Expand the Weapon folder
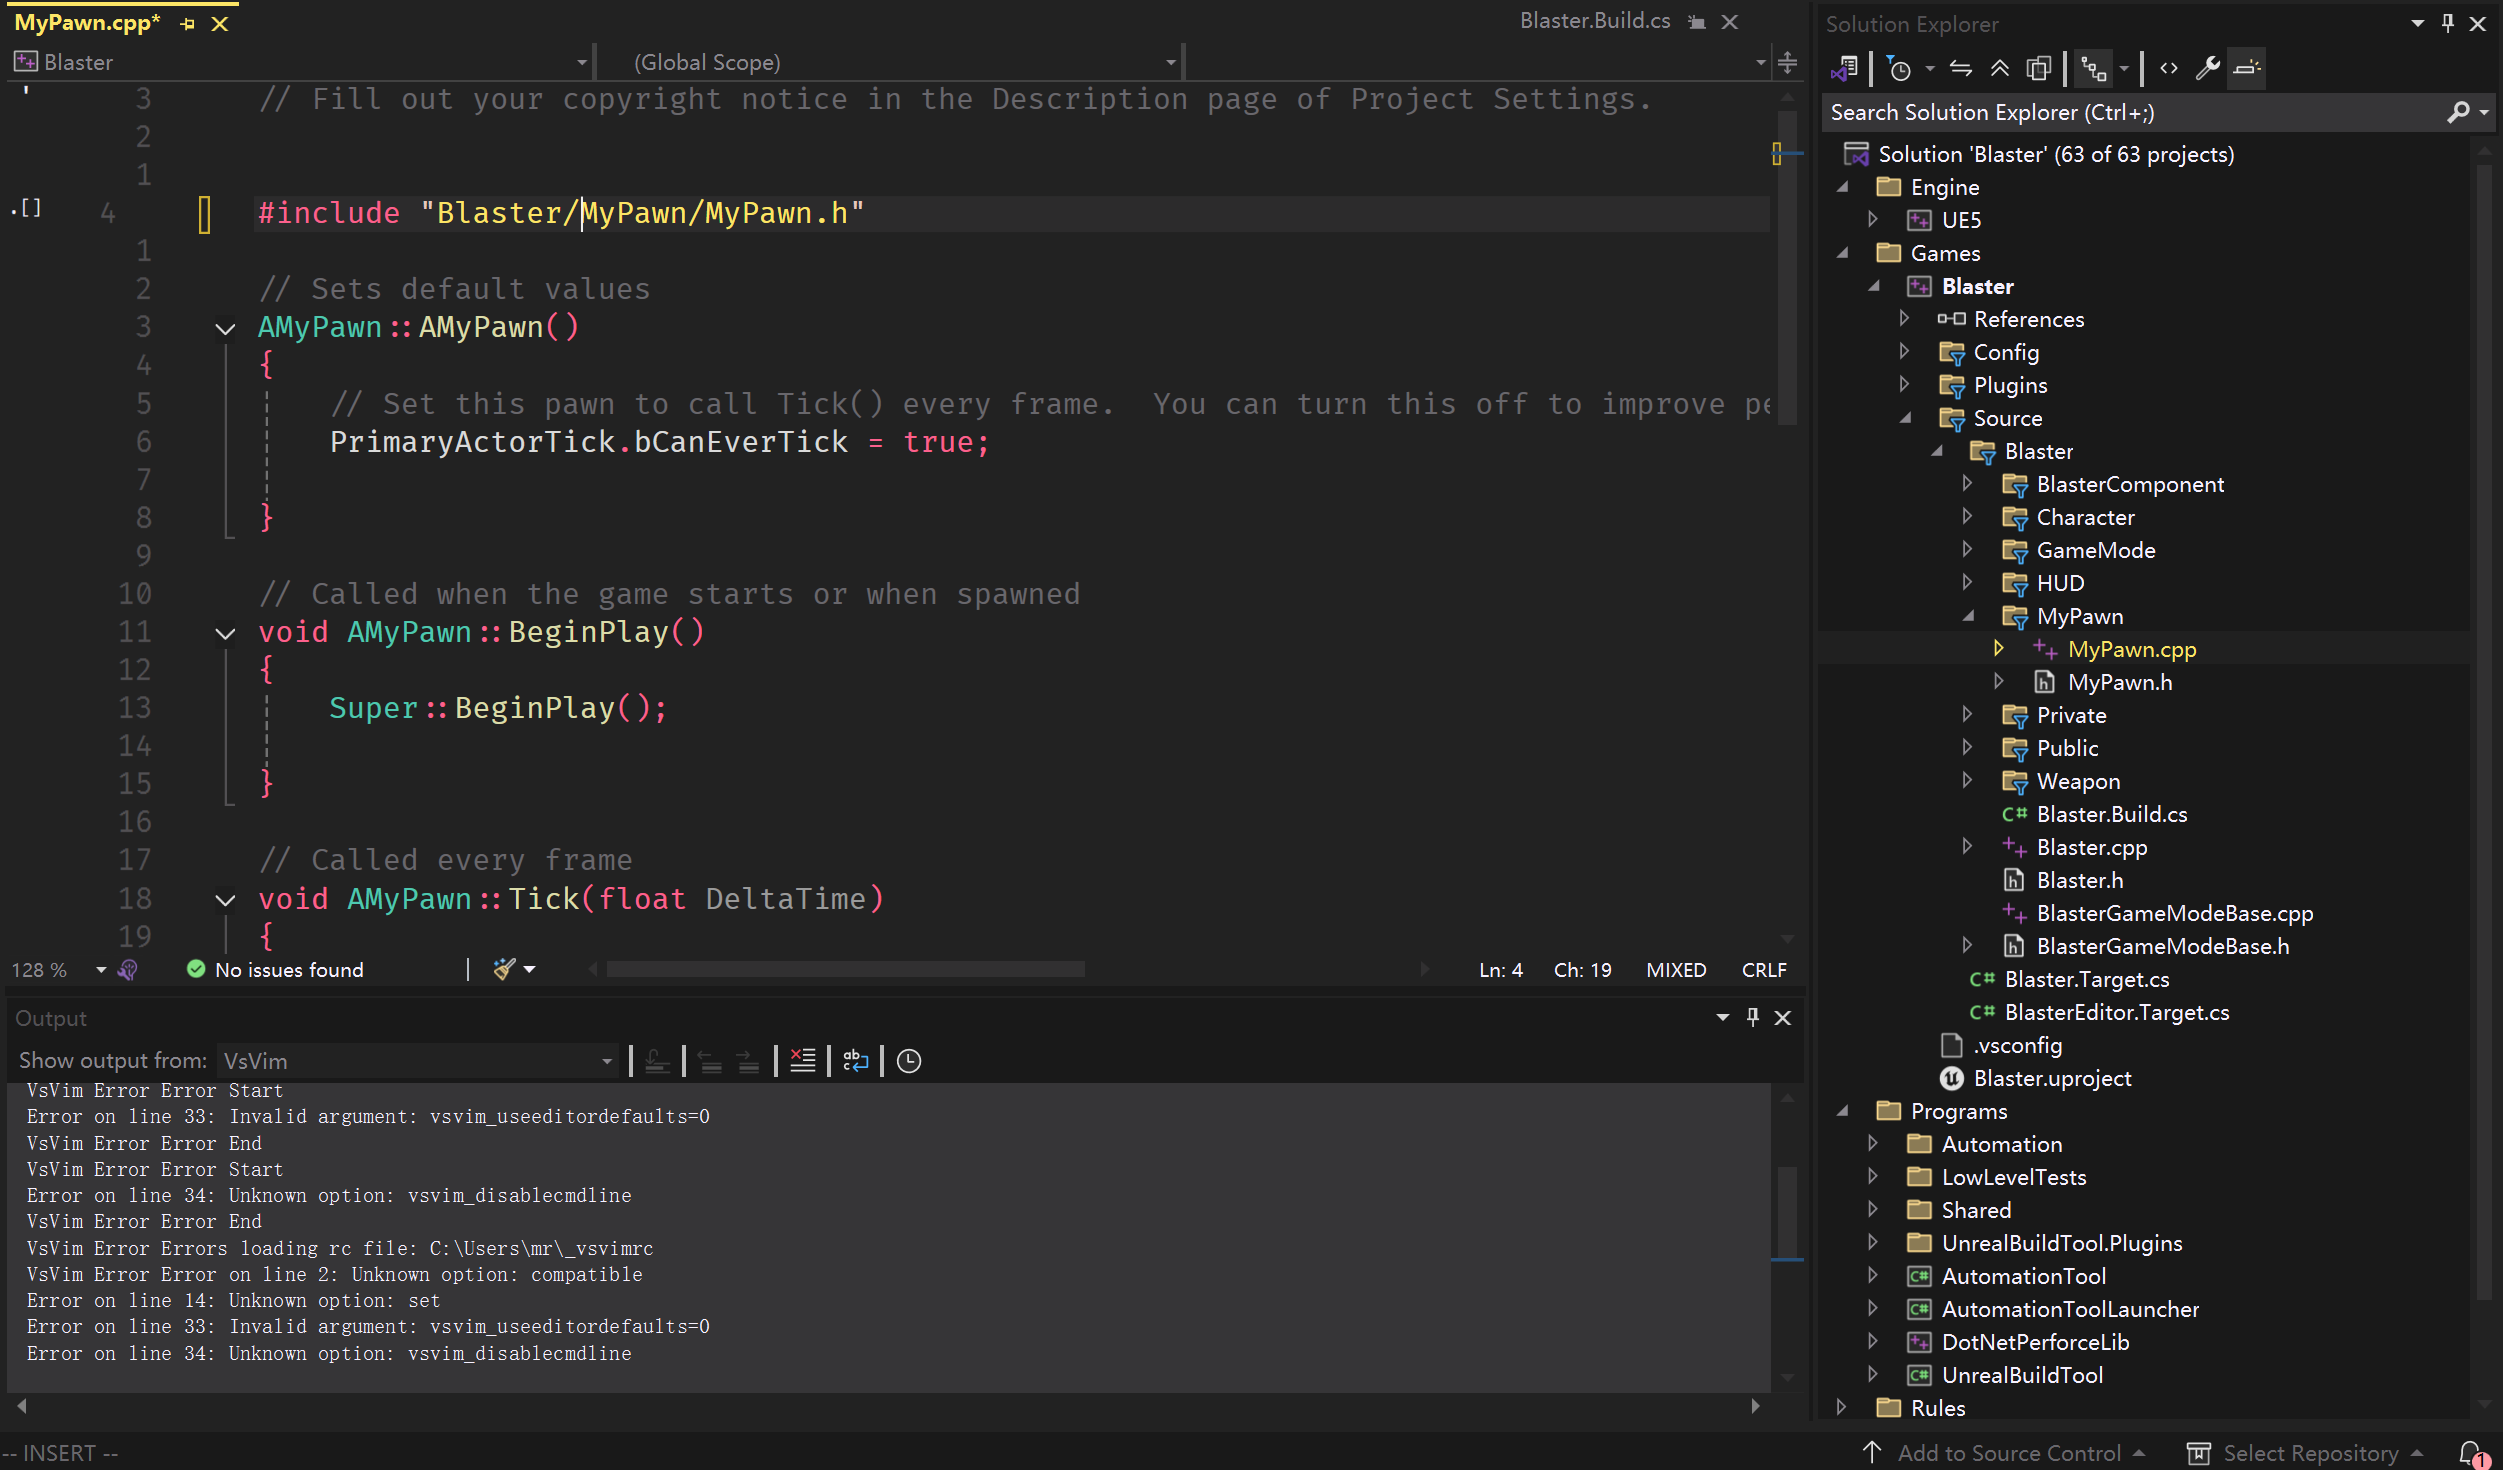This screenshot has height=1470, width=2503. pos(1967,780)
